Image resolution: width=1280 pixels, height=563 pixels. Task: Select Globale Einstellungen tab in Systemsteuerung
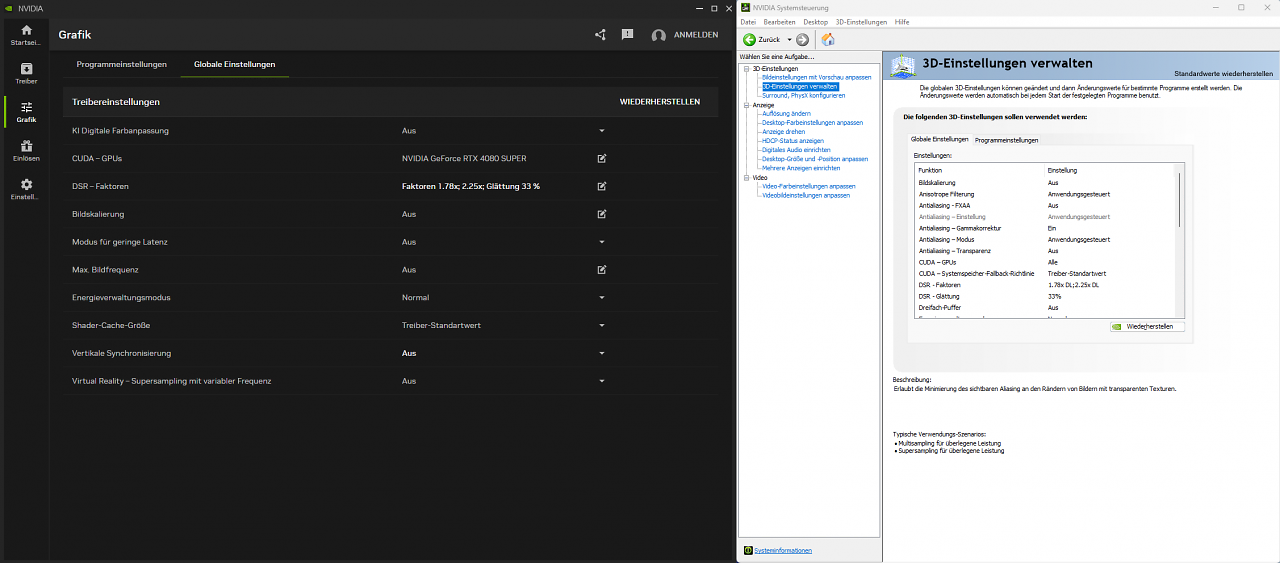(x=940, y=139)
